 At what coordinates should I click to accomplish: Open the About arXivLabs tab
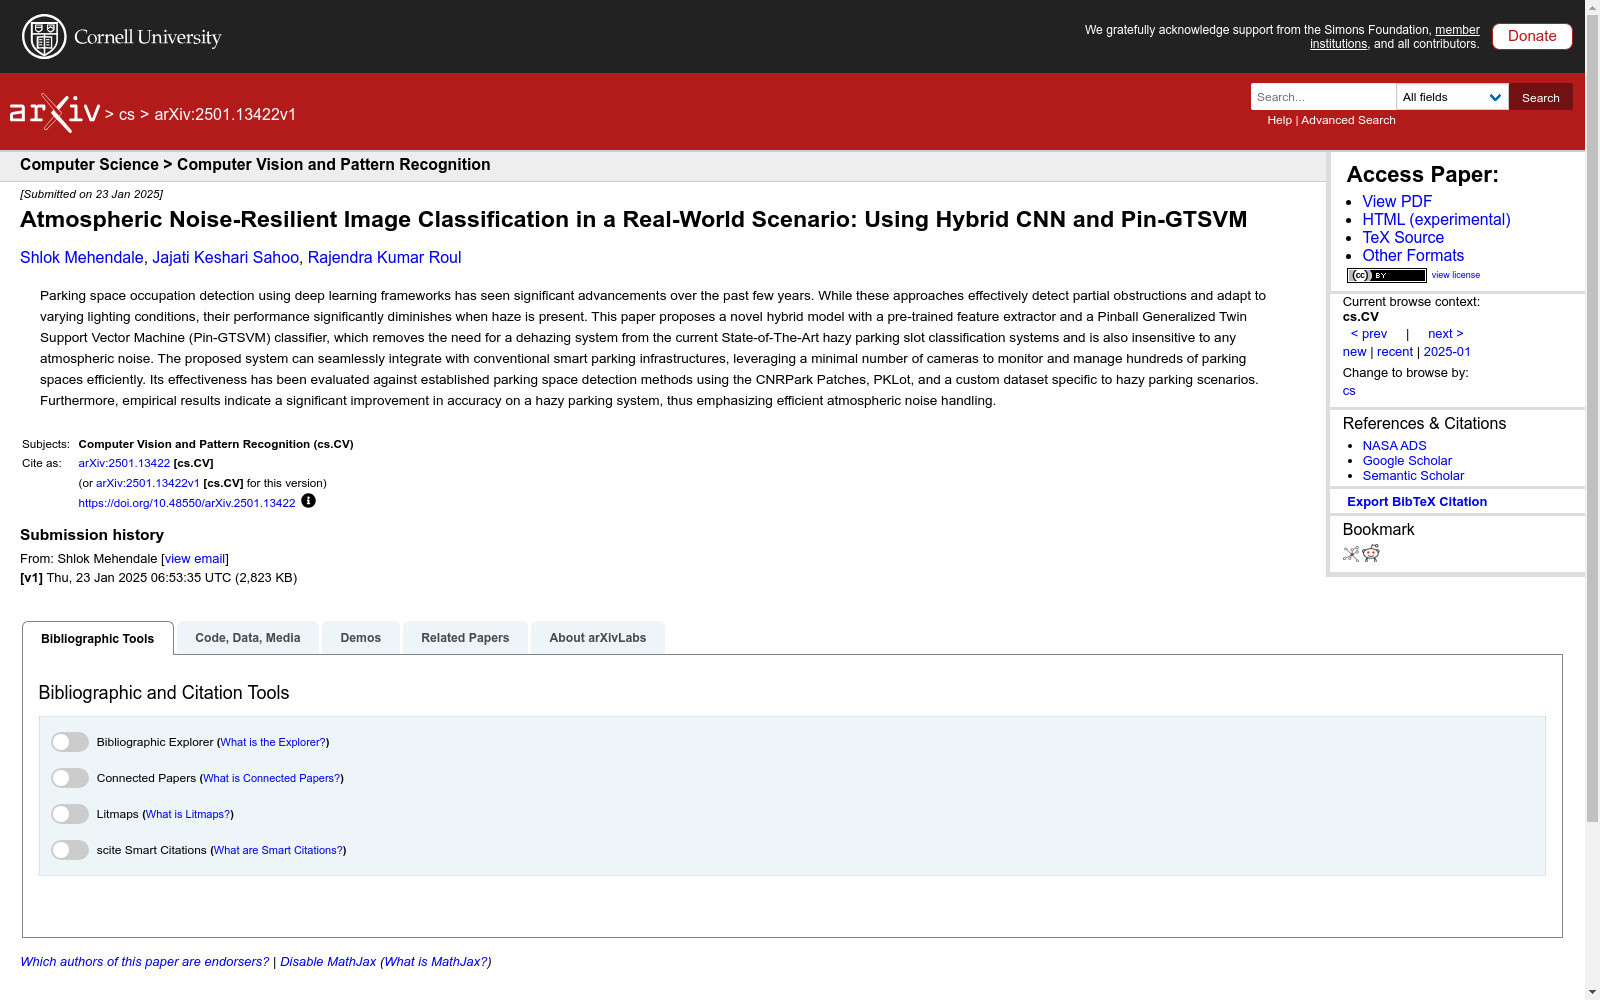coord(598,638)
